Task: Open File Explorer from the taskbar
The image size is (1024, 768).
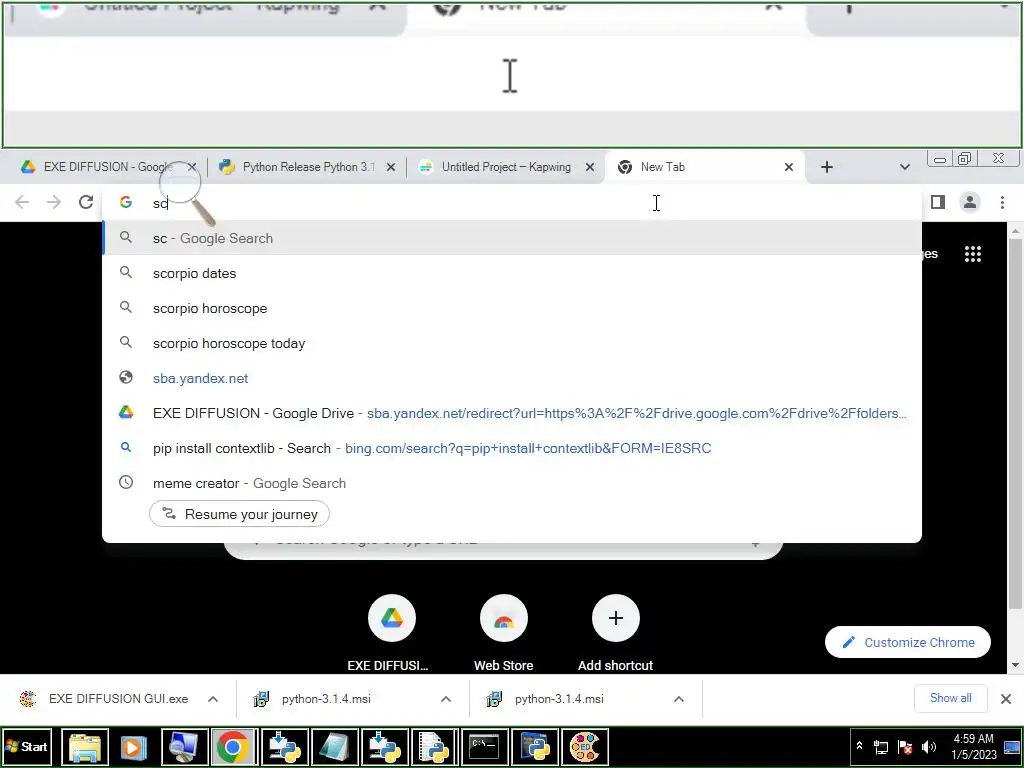Action: 85,746
